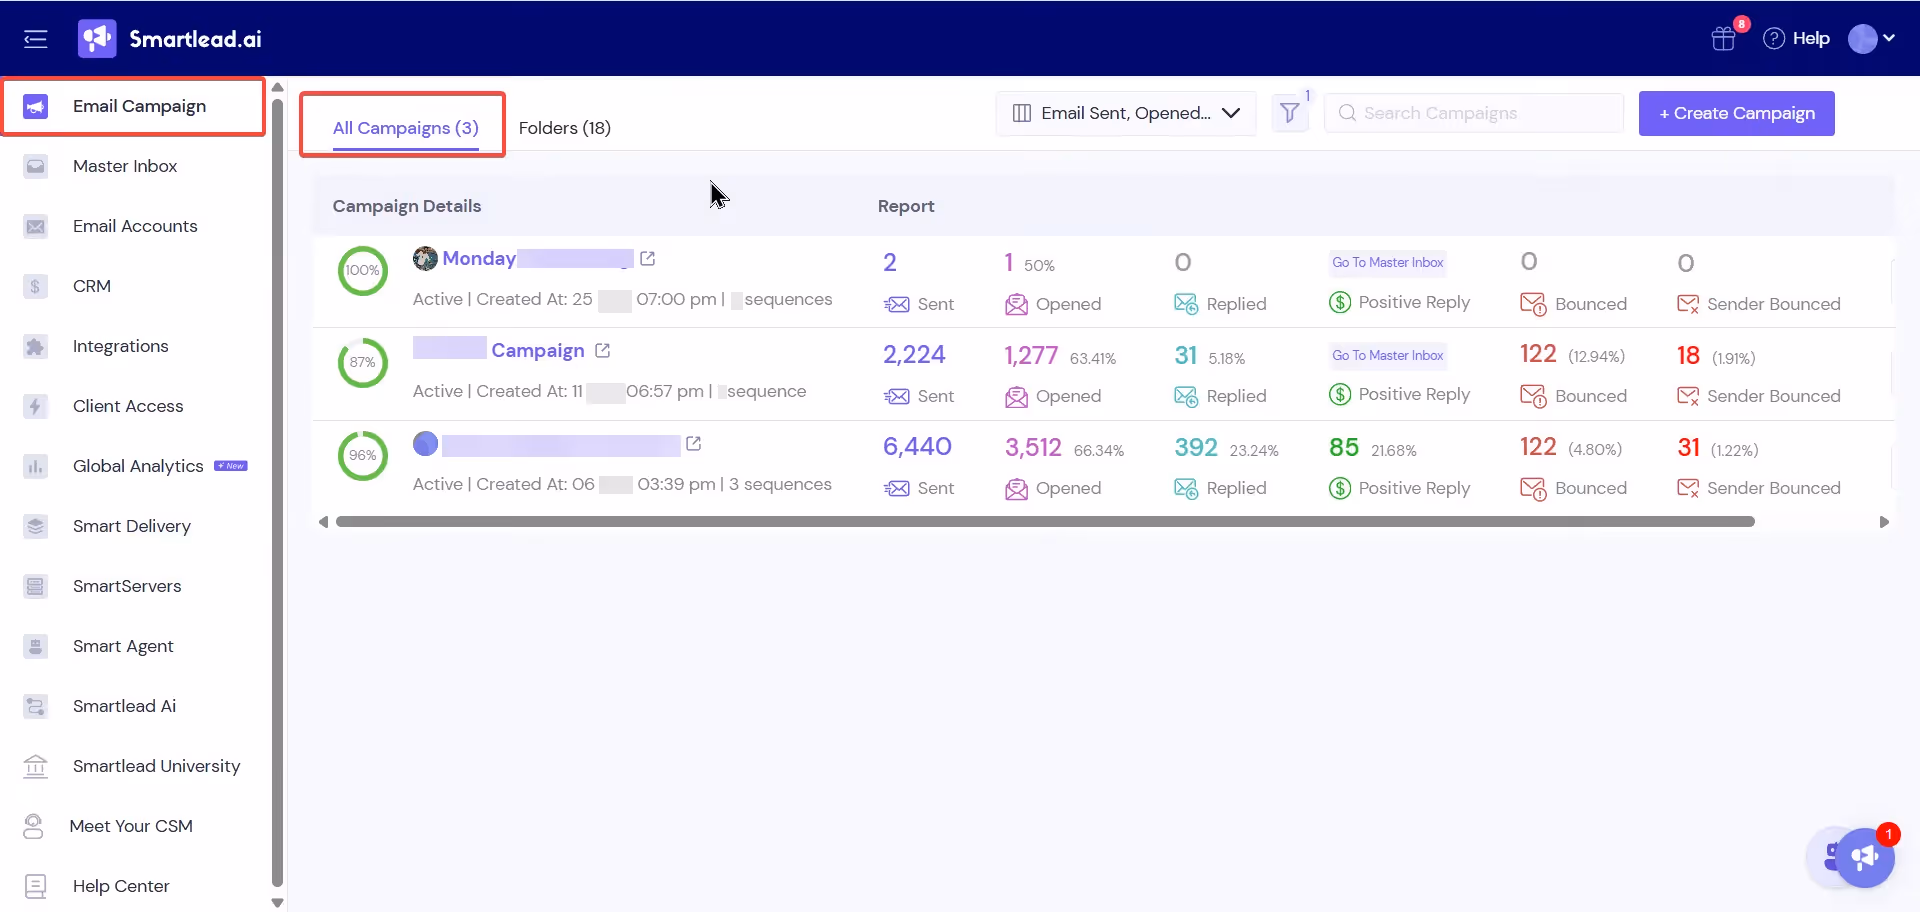Click the Monday campaign avatar
Image resolution: width=1920 pixels, height=912 pixels.
(425, 258)
